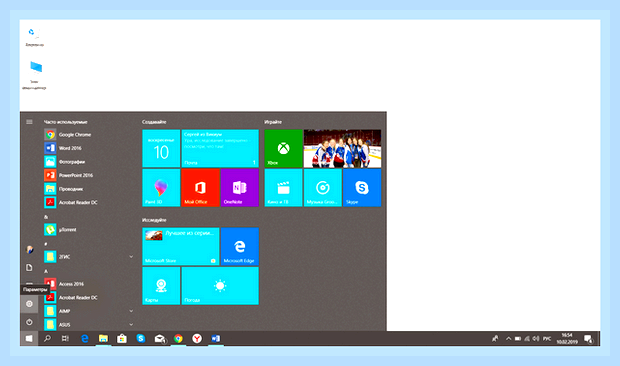Open the Погода weather tile
Screen dimensions: 620x366
[220, 286]
